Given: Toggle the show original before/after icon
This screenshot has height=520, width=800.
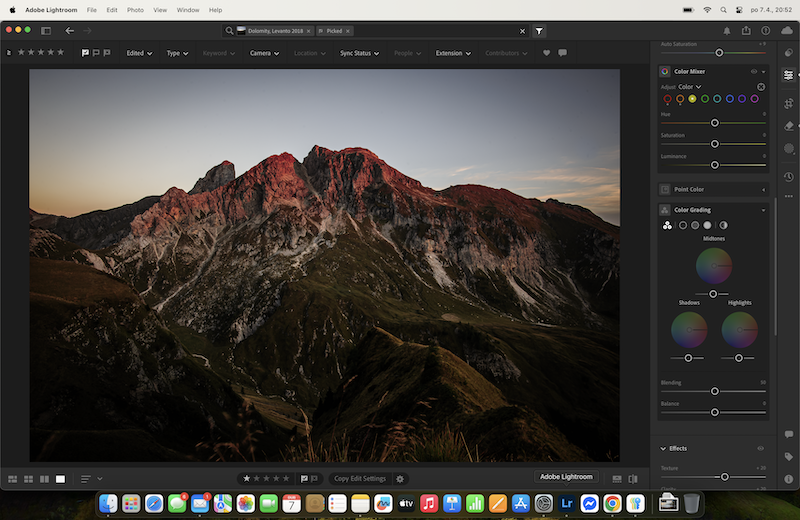Looking at the screenshot, I should 633,479.
